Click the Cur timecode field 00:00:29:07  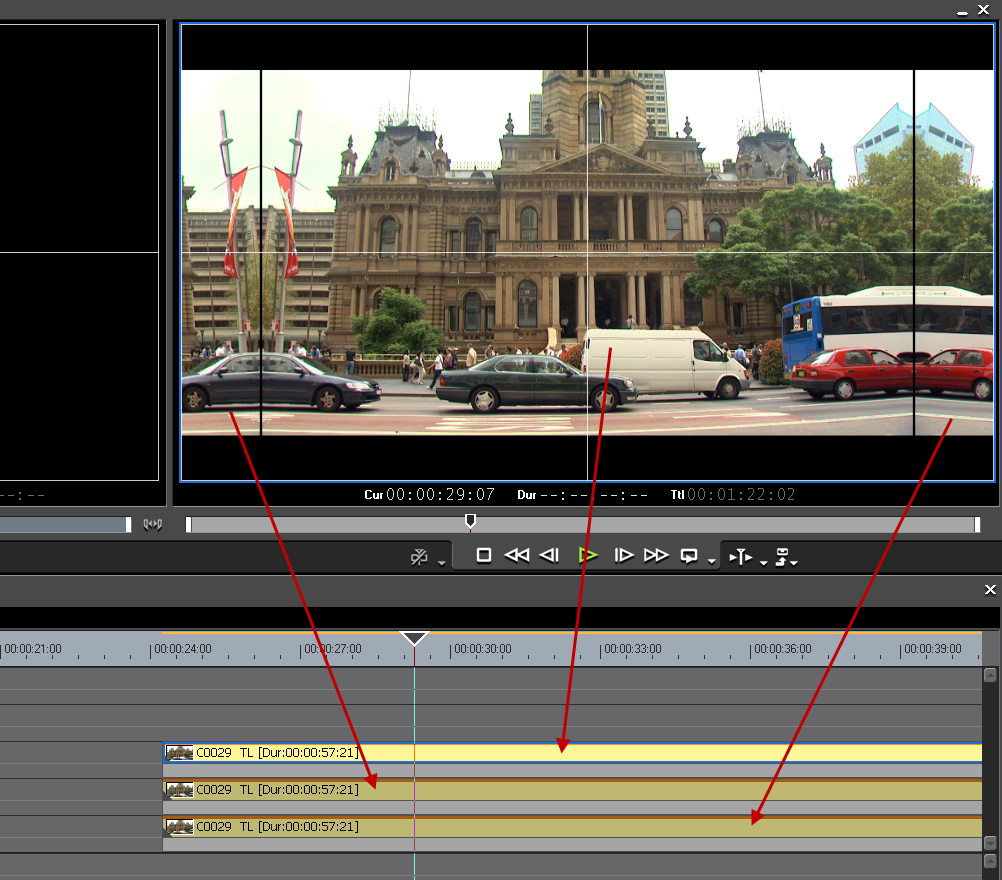click(x=442, y=495)
